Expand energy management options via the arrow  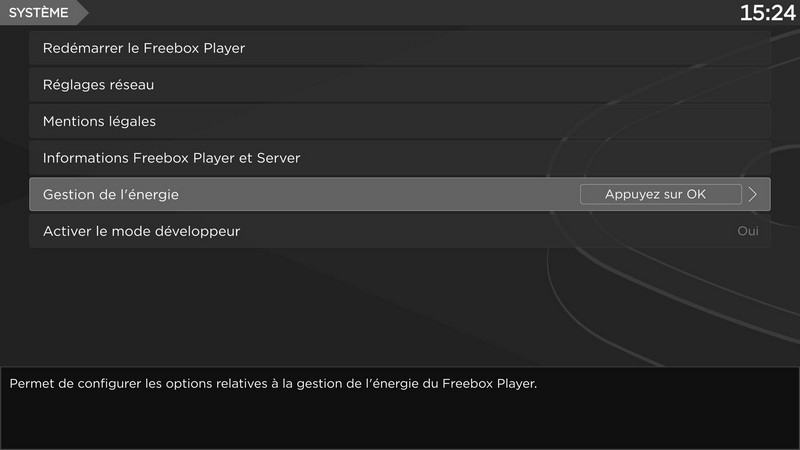[x=753, y=194]
